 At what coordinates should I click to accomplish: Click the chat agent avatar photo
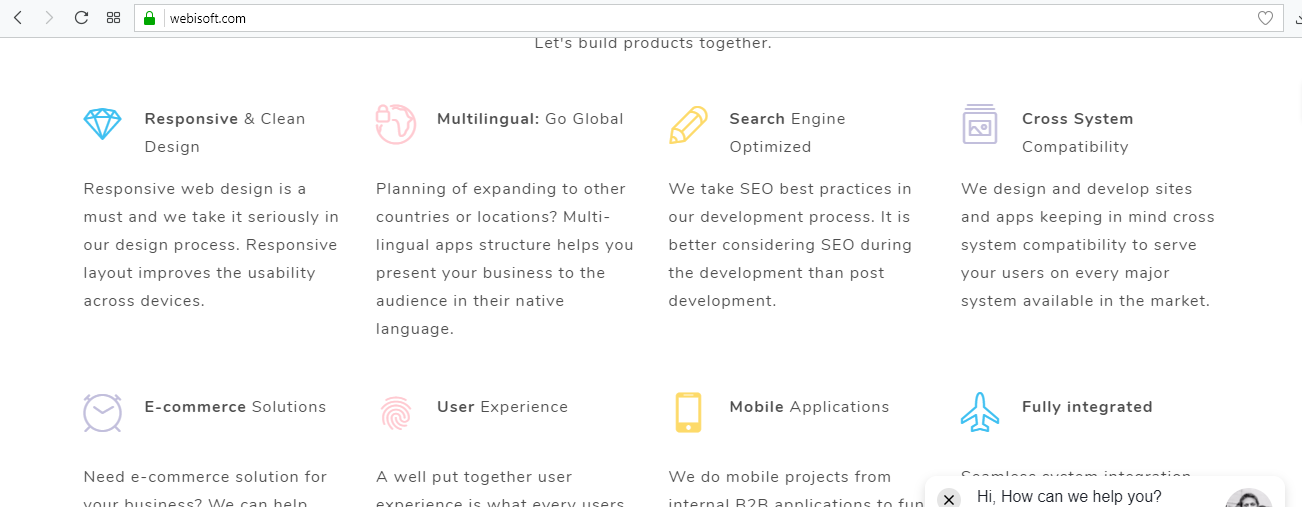(1248, 499)
